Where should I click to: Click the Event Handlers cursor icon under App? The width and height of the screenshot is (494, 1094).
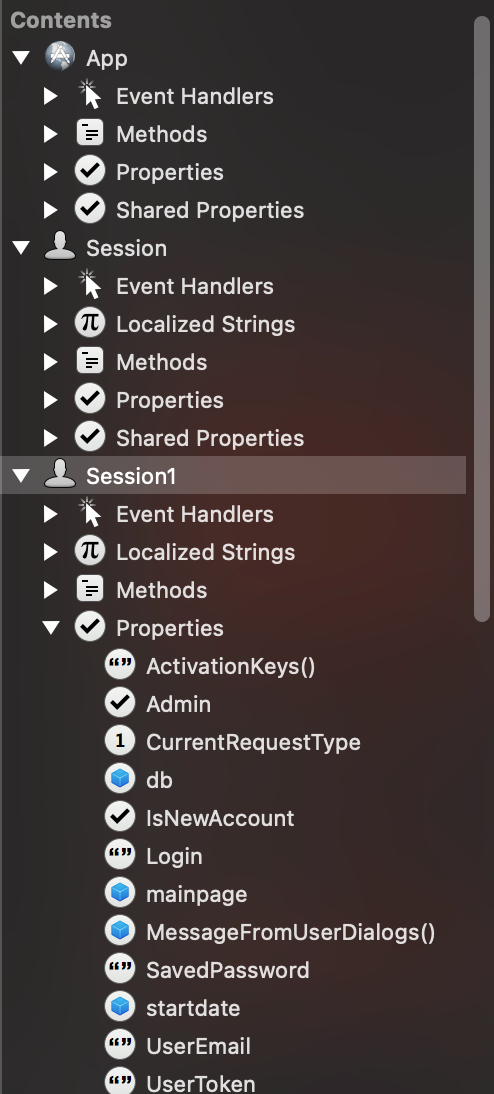tap(89, 95)
